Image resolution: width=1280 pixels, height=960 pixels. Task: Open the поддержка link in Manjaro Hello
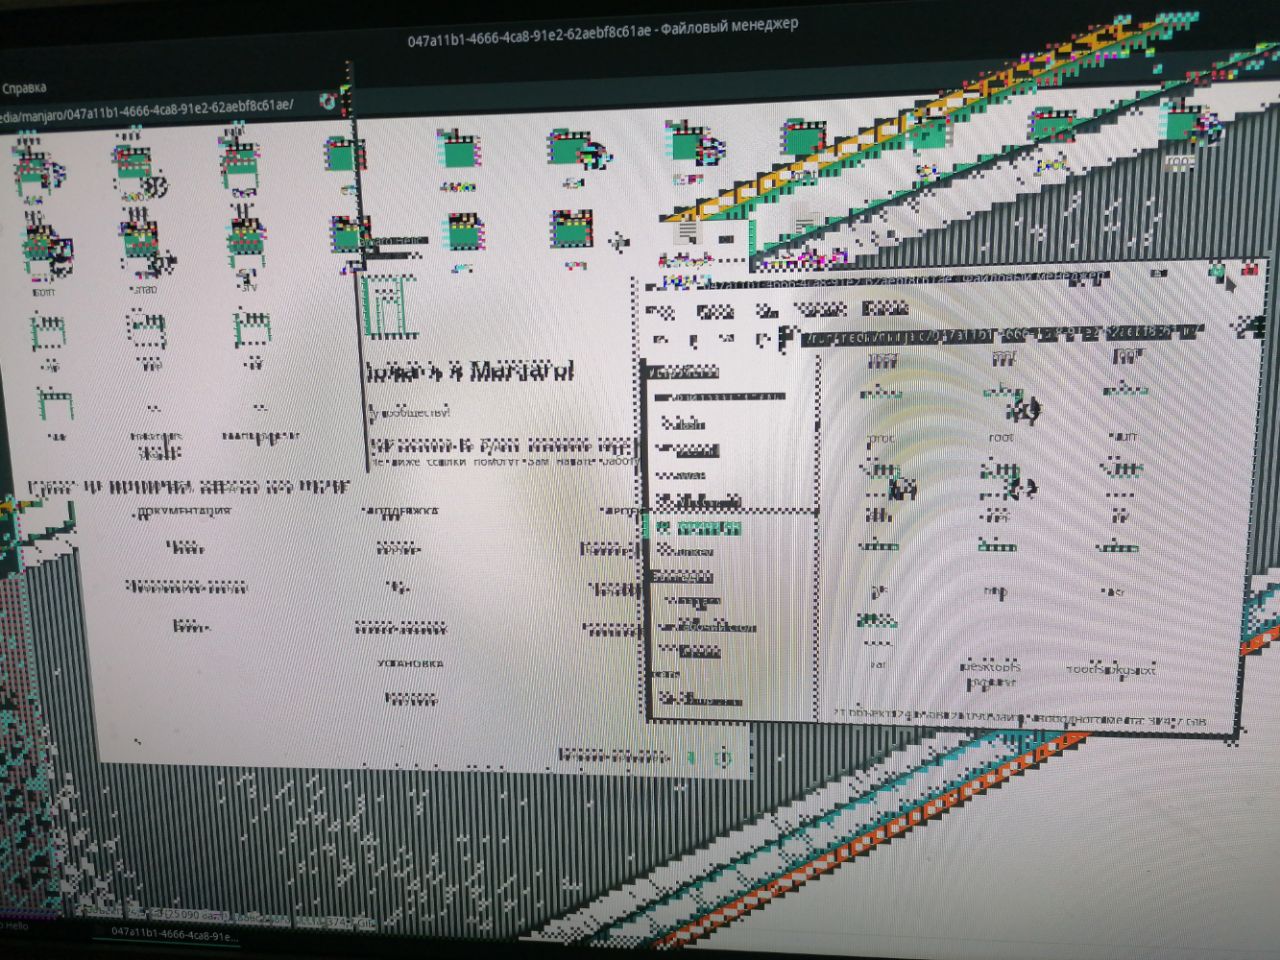point(403,511)
